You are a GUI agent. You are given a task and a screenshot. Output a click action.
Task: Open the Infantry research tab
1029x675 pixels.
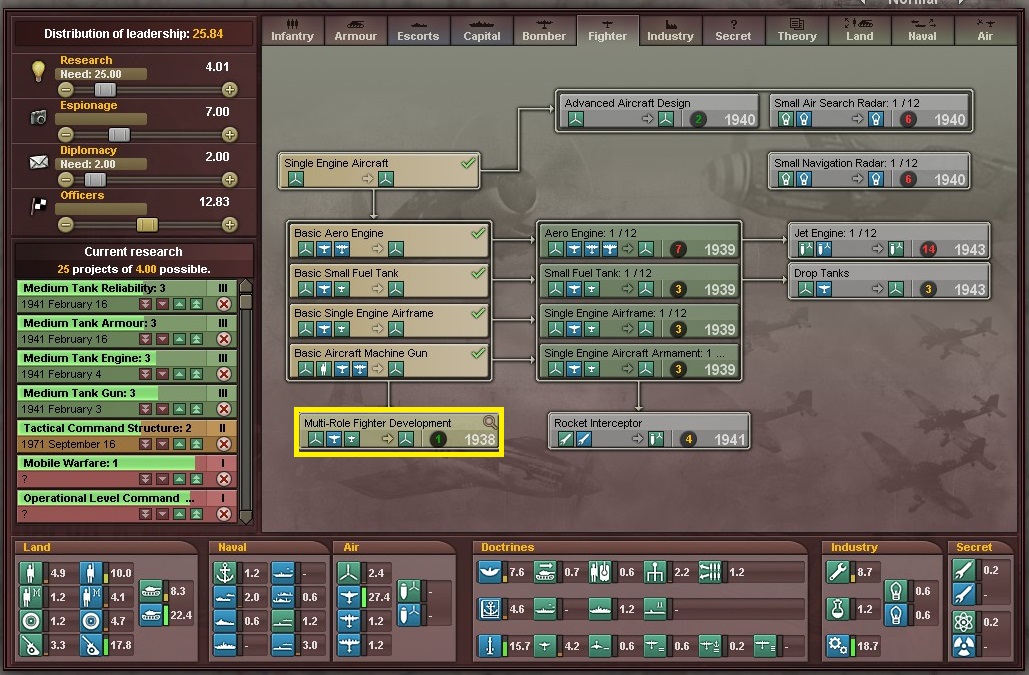click(x=292, y=30)
